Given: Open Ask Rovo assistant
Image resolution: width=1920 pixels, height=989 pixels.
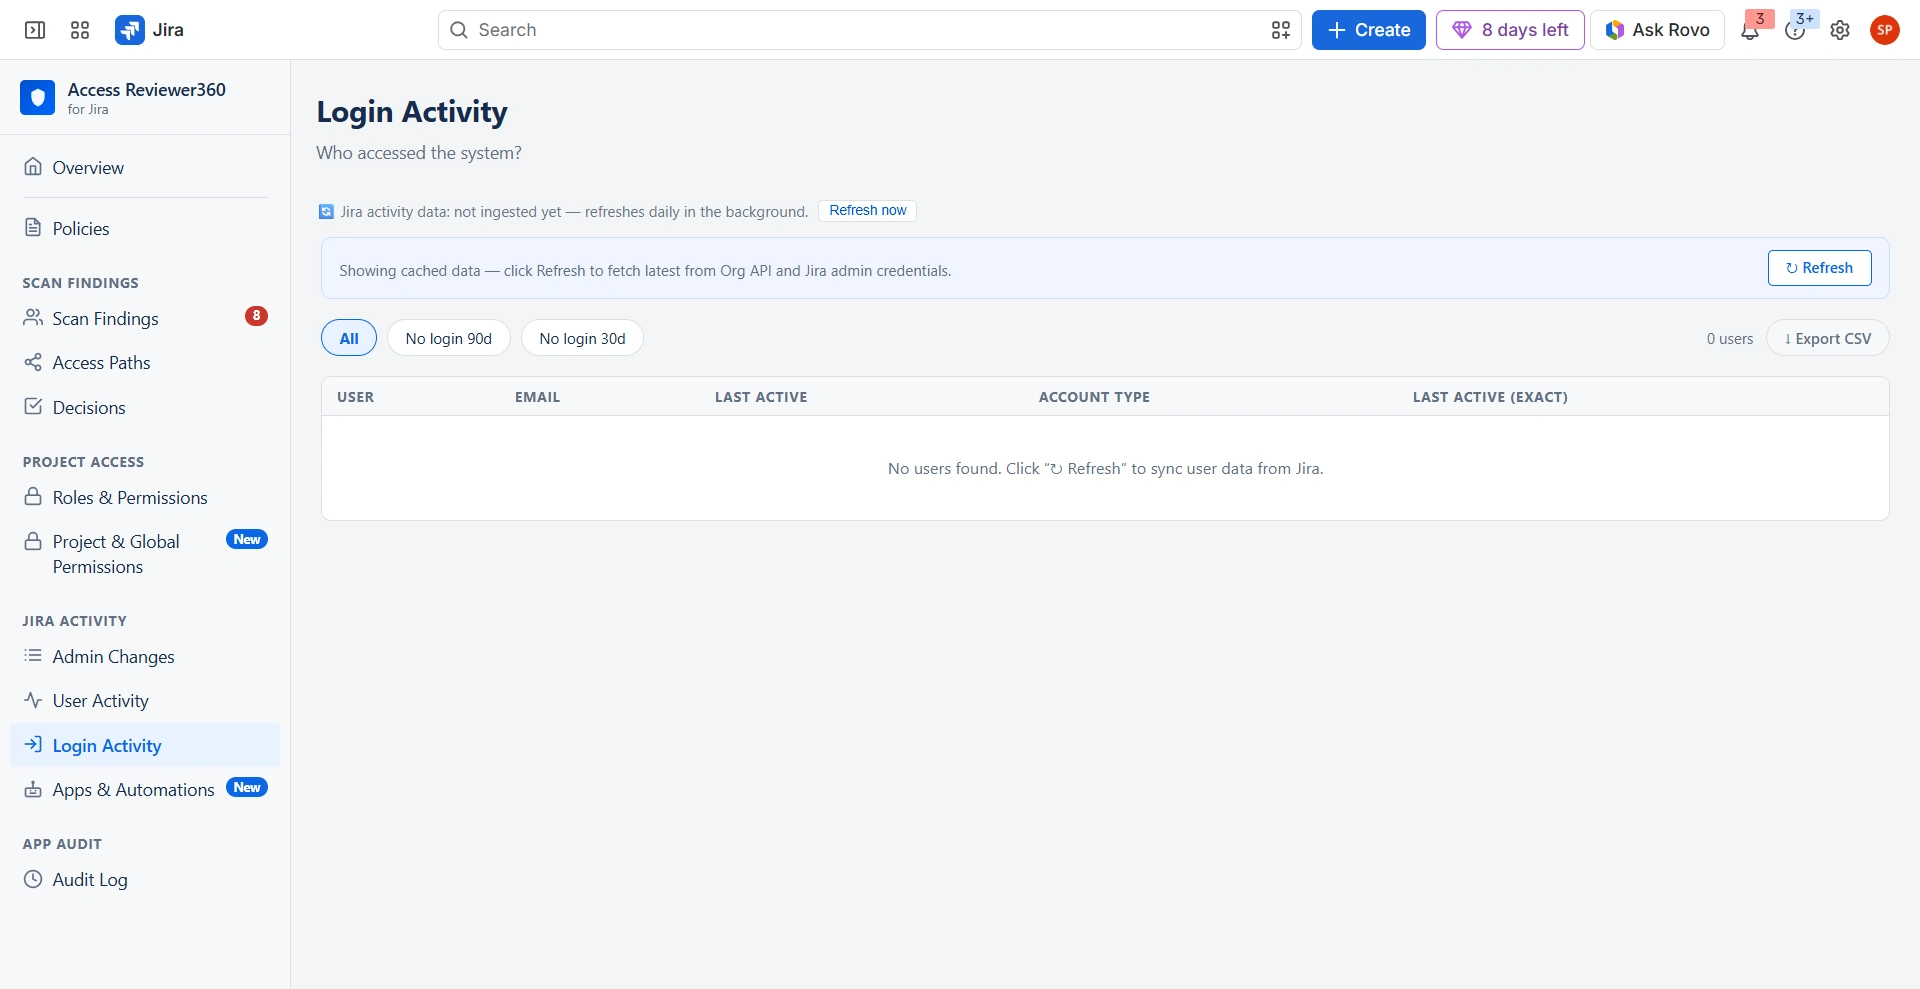Looking at the screenshot, I should pyautogui.click(x=1657, y=30).
